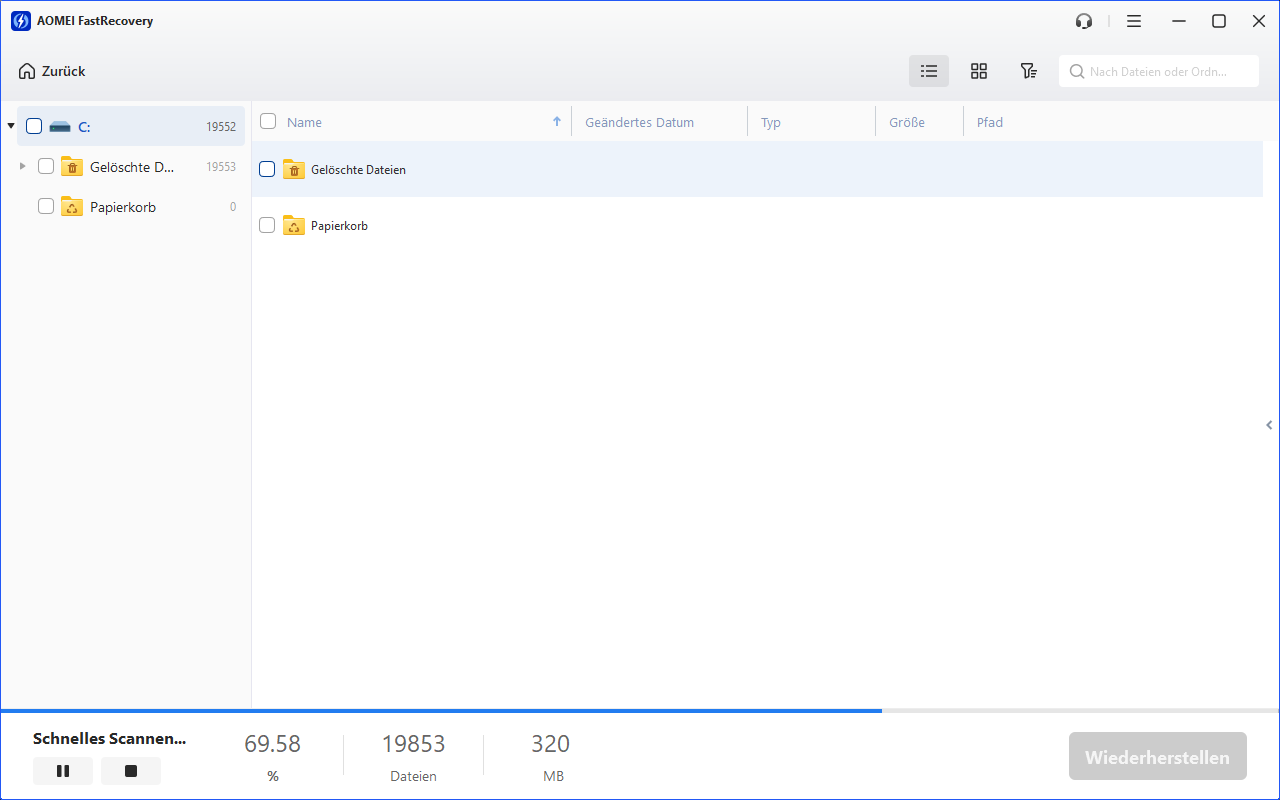Stop the quick scan
Image resolution: width=1280 pixels, height=800 pixels.
131,771
